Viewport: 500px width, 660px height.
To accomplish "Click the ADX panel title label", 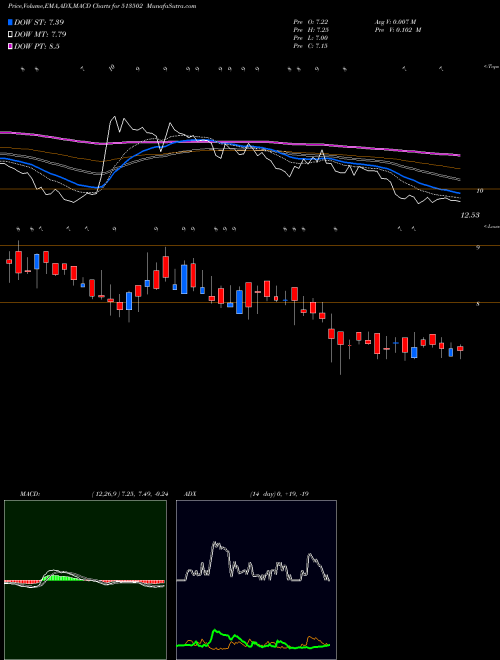I will coord(190,494).
